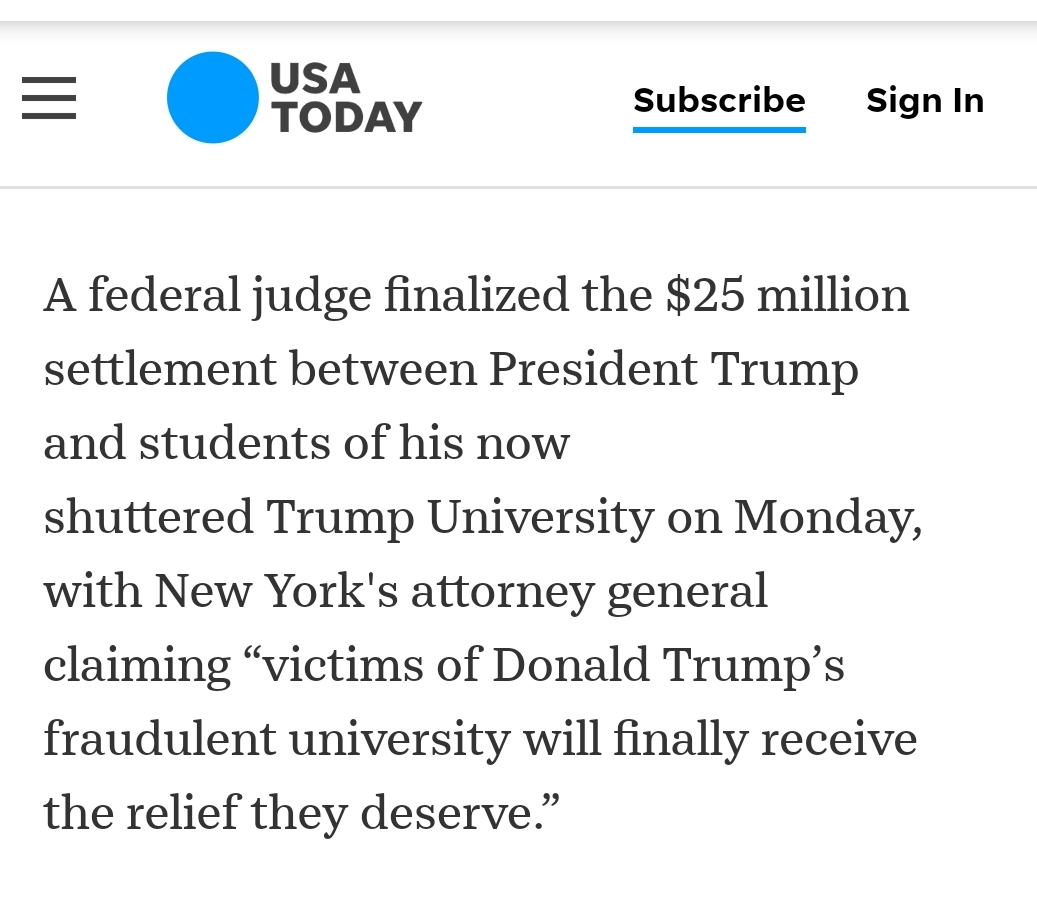Click the "$25 million" text
The width and height of the screenshot is (1037, 902).
[x=787, y=295]
